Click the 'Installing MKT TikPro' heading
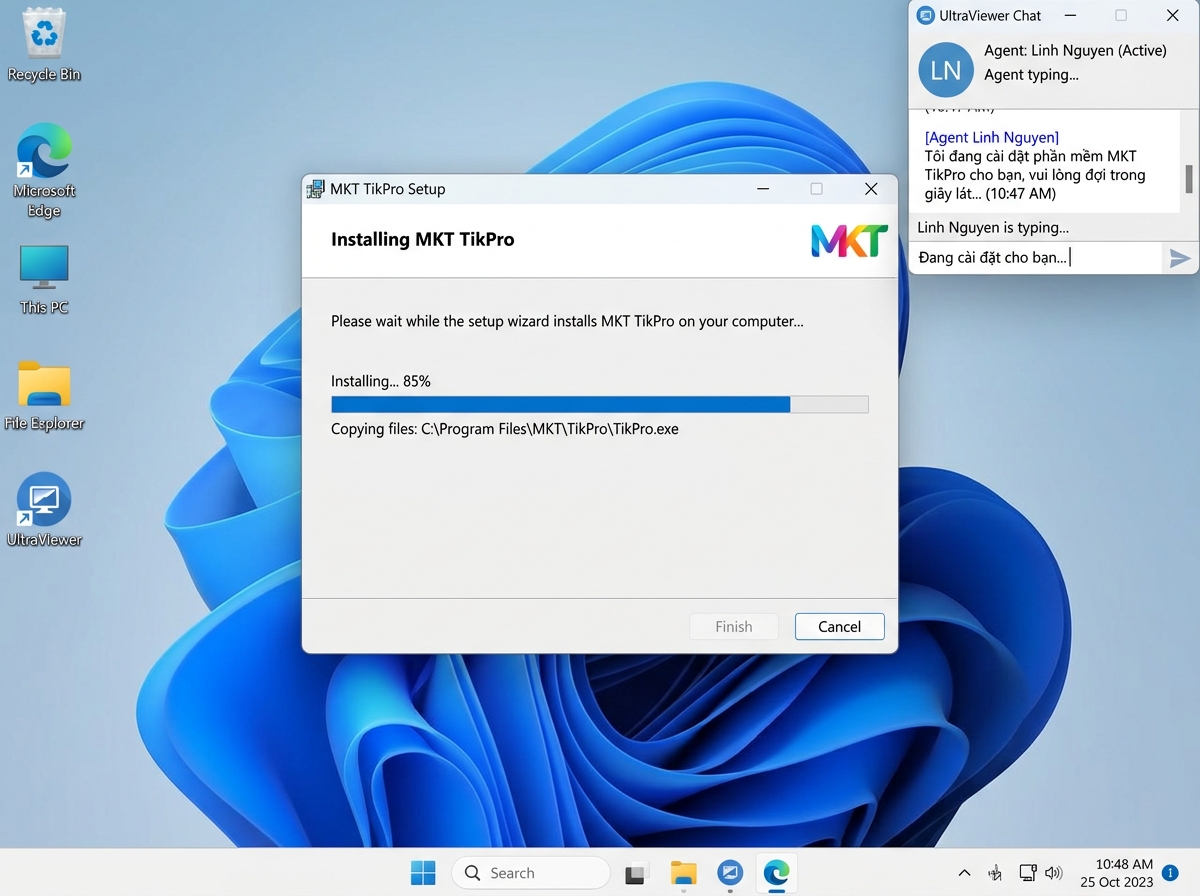Image resolution: width=1200 pixels, height=896 pixels. pyautogui.click(x=423, y=240)
